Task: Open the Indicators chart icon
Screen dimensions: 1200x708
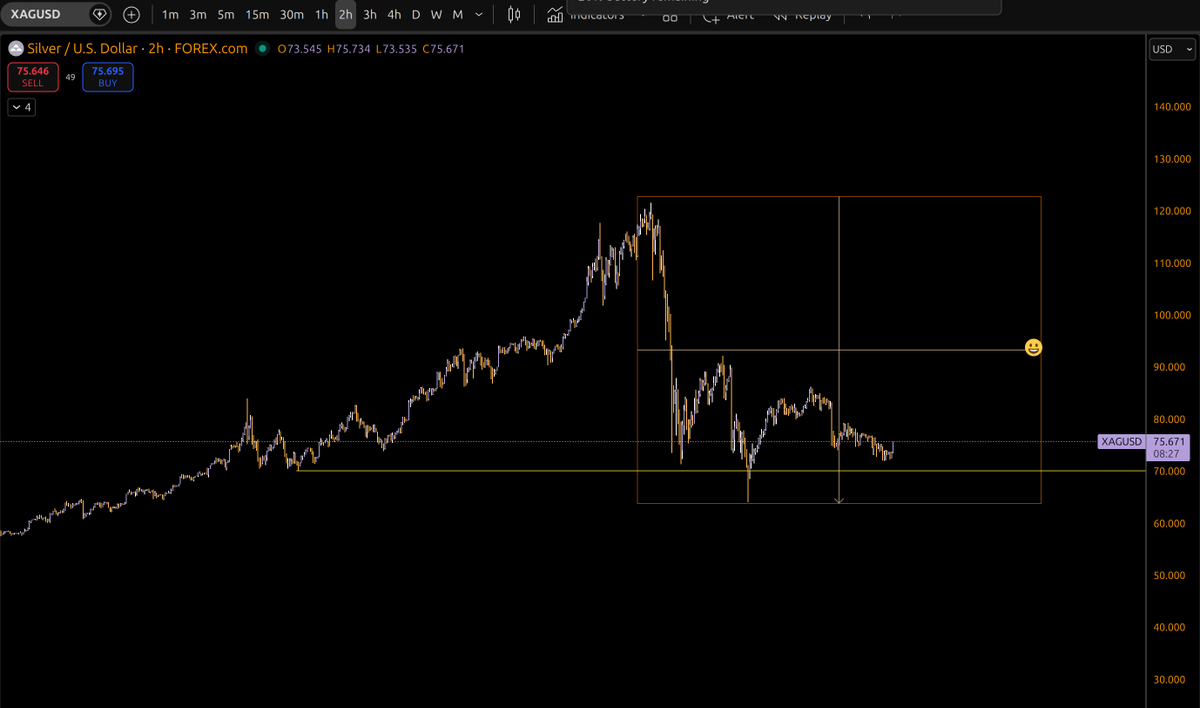Action: pos(556,15)
